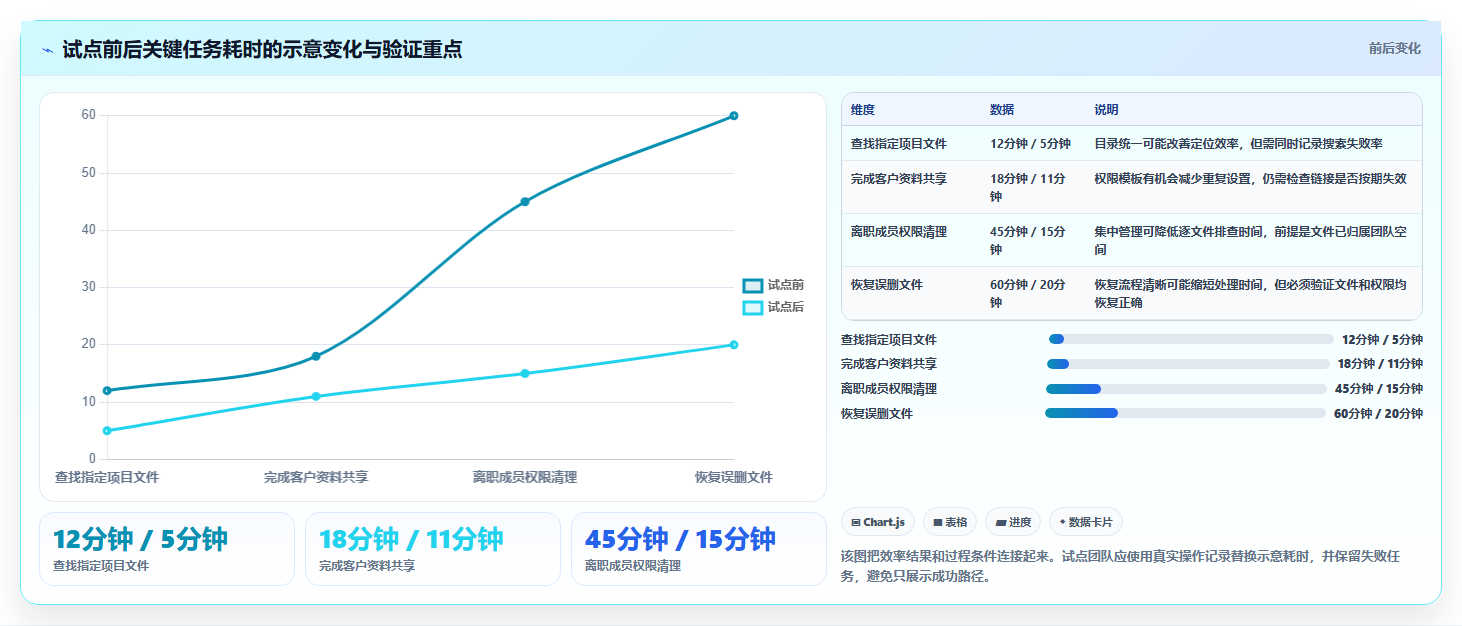The width and height of the screenshot is (1462, 626).
Task: Select the 试点后 data point at value 20
Action: coord(734,345)
